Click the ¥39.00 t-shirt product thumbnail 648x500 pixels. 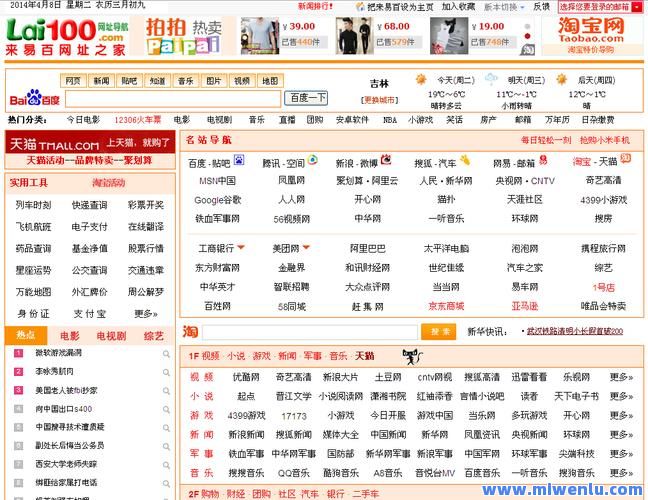(x=260, y=36)
